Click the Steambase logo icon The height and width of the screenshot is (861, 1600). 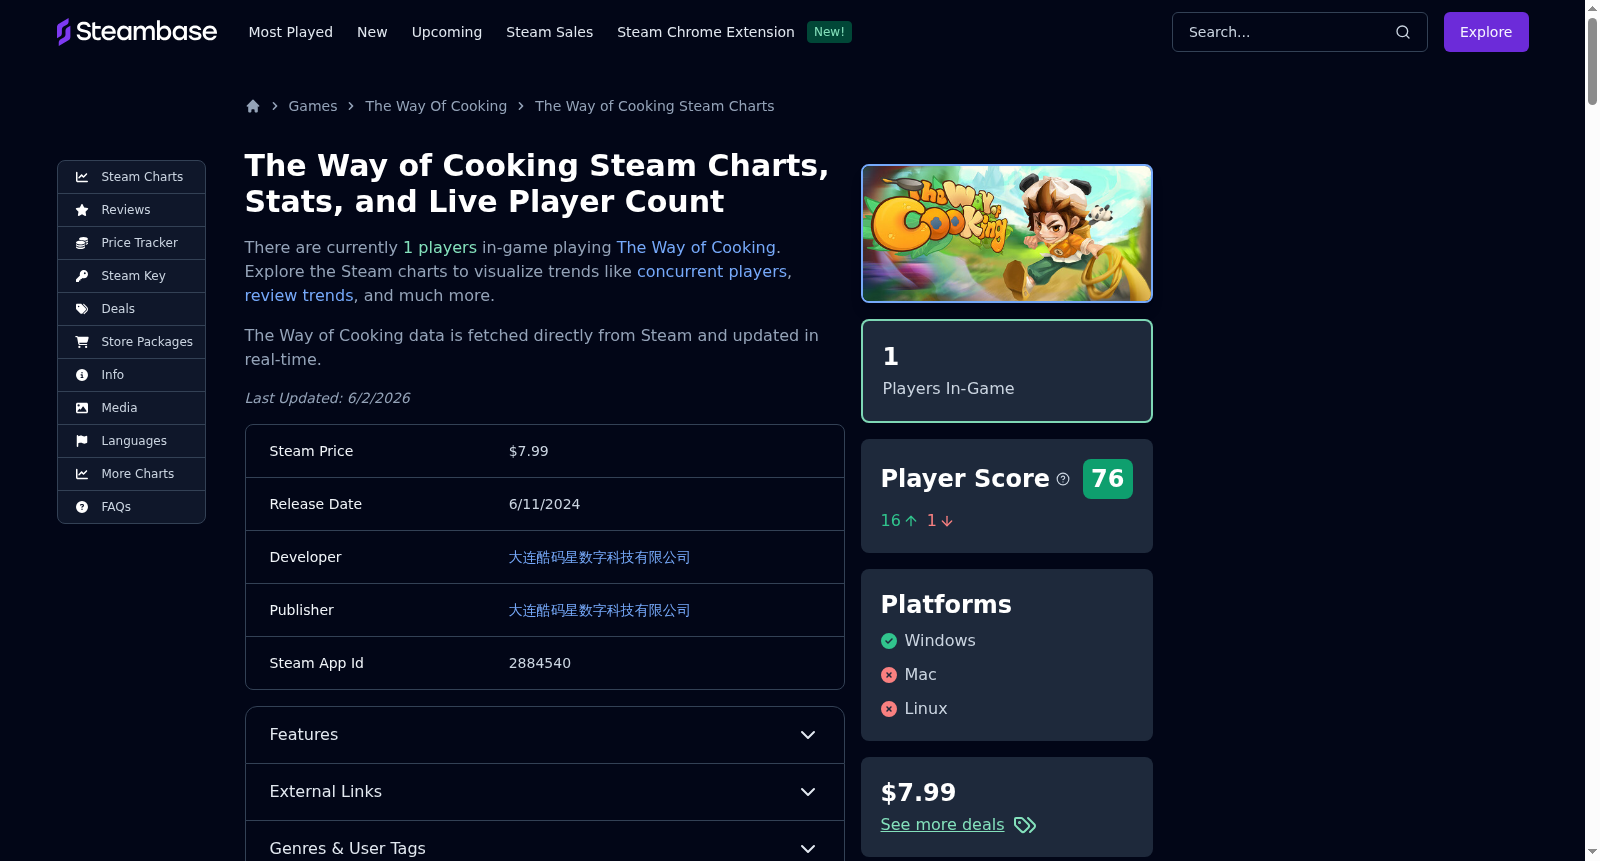pyautogui.click(x=64, y=32)
